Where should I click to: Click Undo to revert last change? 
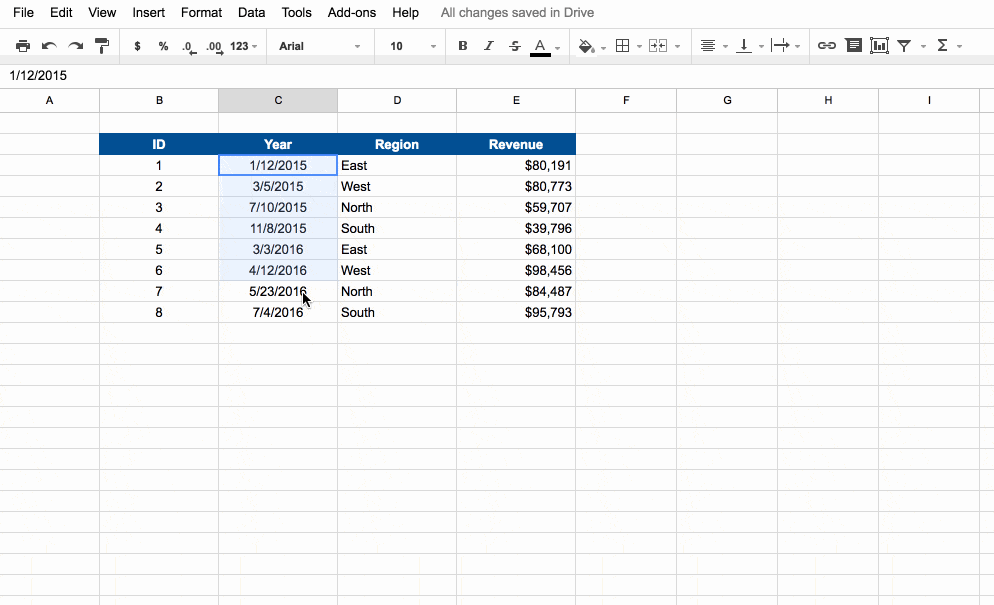tap(48, 45)
